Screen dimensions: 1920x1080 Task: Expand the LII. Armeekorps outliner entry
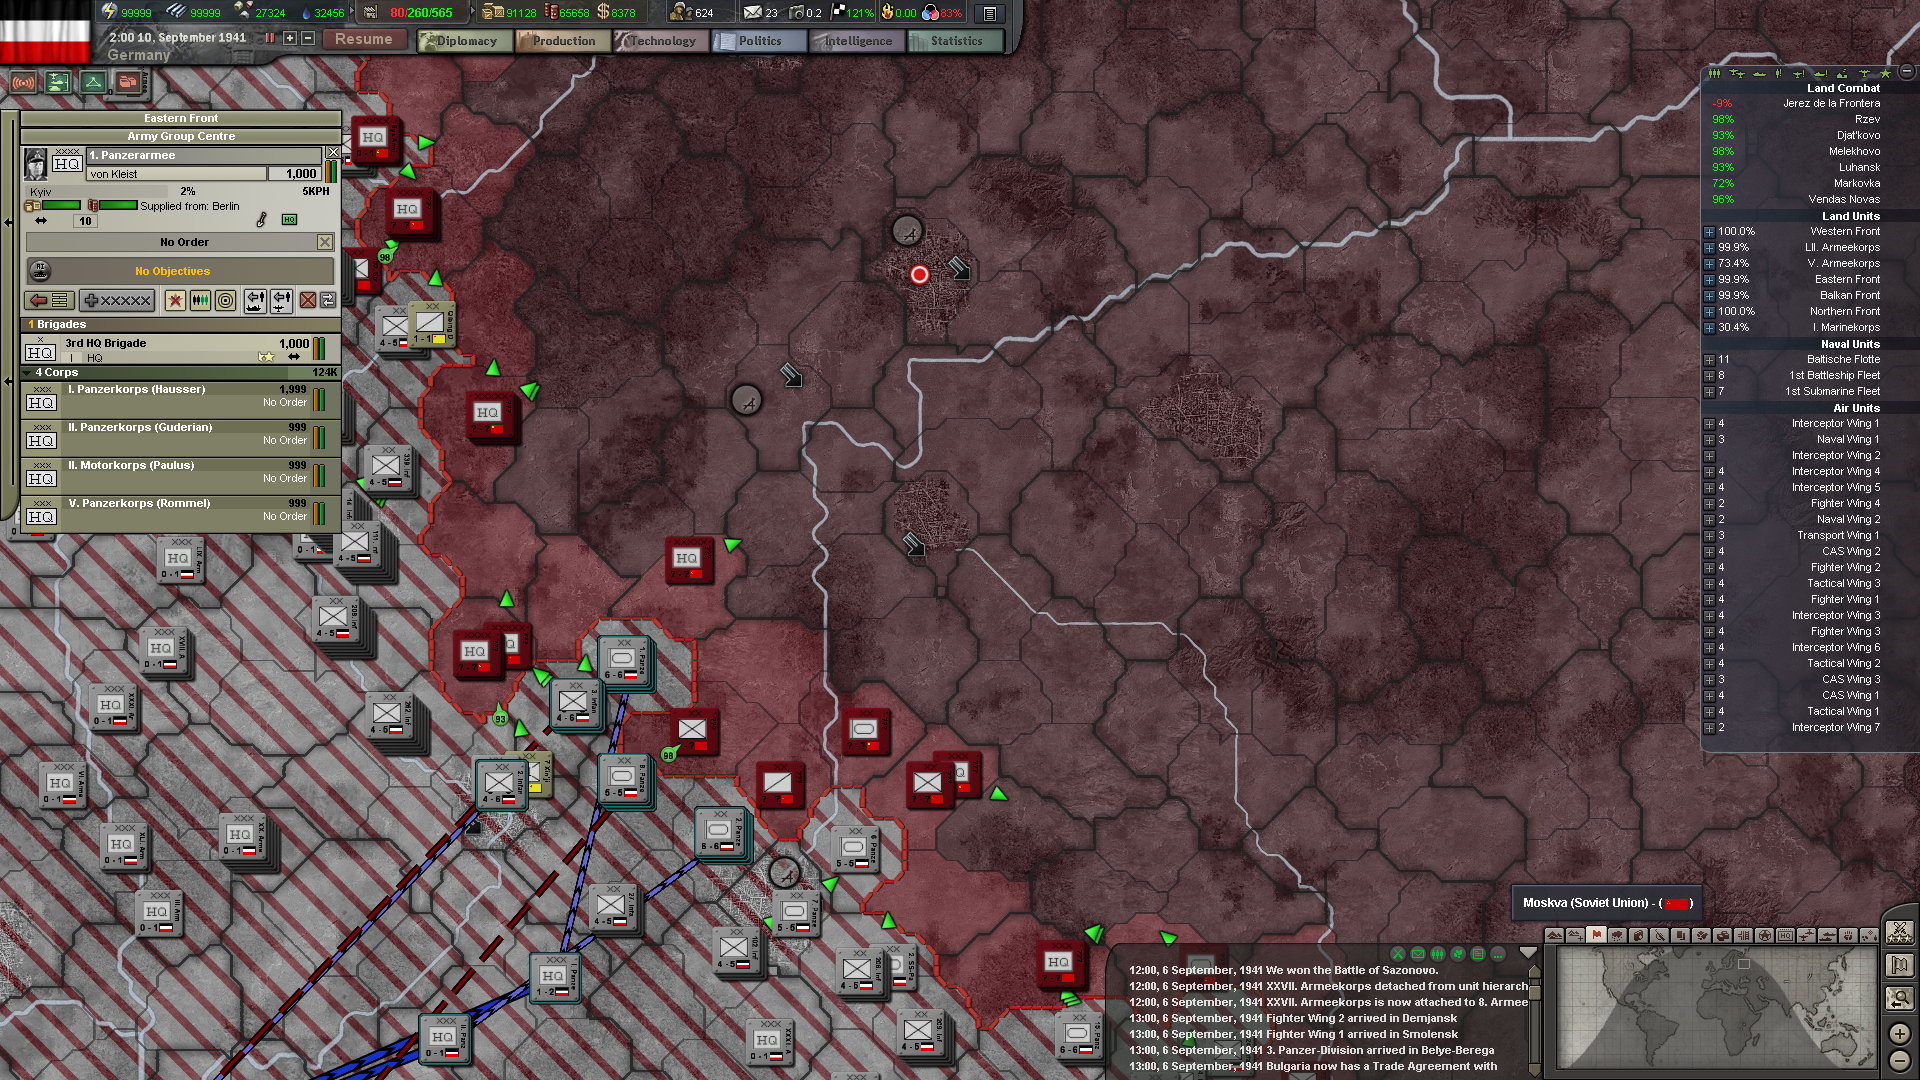[1709, 248]
